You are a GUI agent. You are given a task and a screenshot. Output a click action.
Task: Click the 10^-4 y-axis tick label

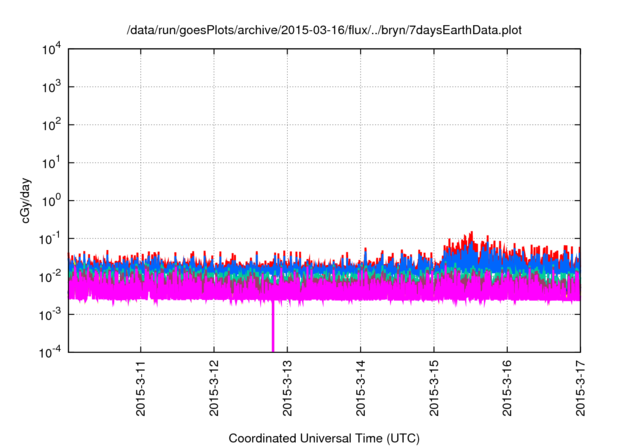click(50, 352)
